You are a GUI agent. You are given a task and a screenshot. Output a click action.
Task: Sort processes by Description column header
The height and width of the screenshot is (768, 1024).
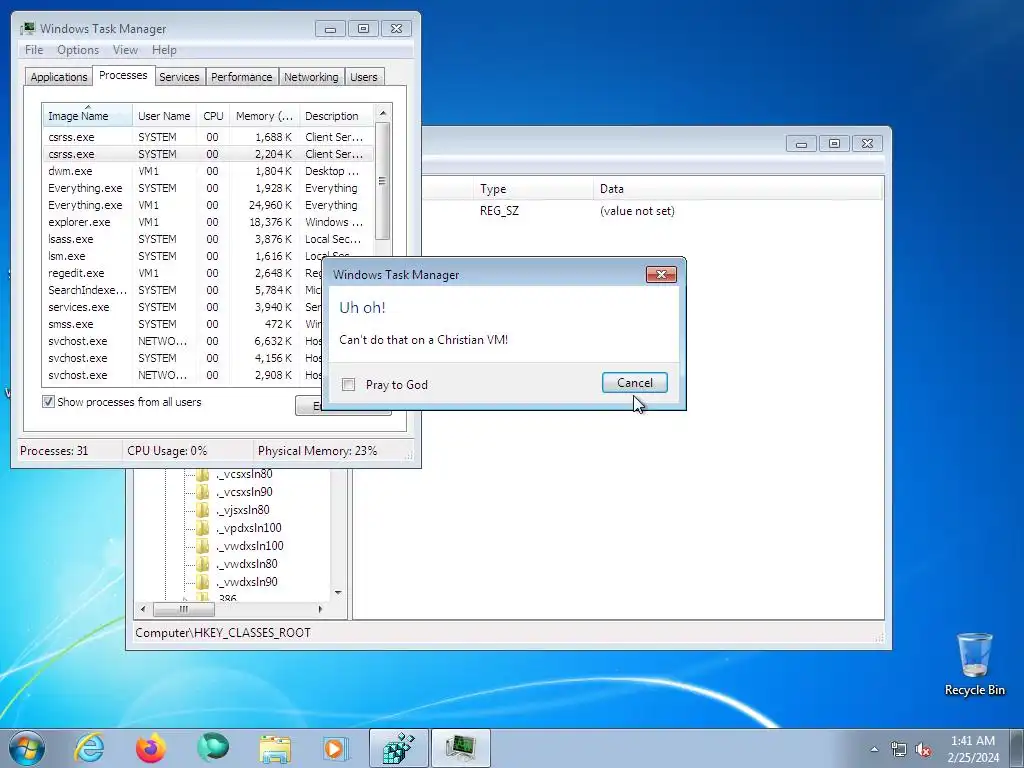[336, 116]
